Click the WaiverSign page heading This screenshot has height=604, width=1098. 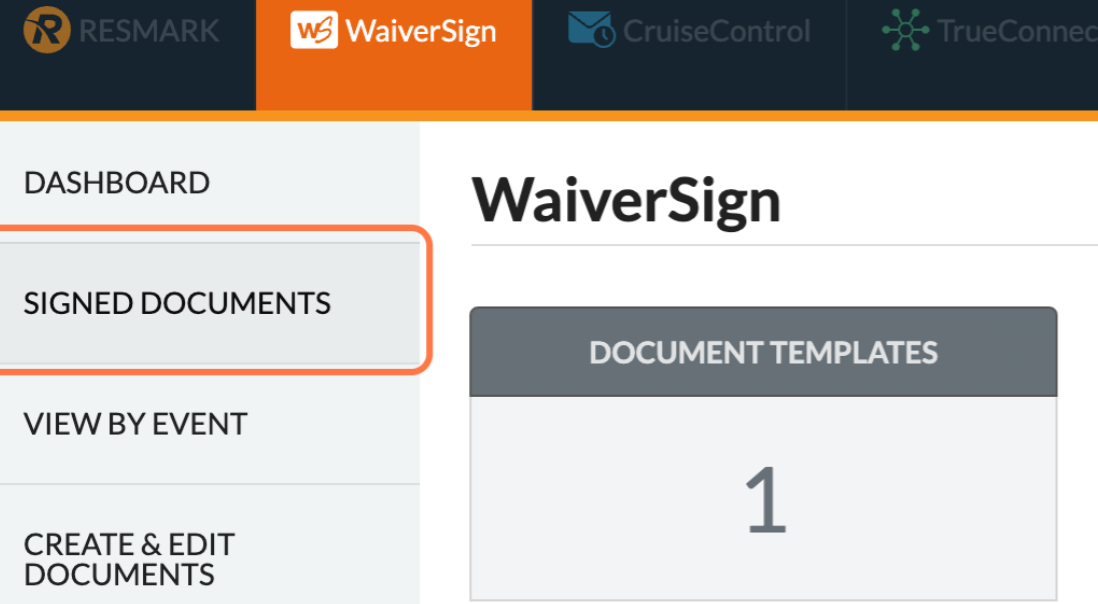(626, 199)
